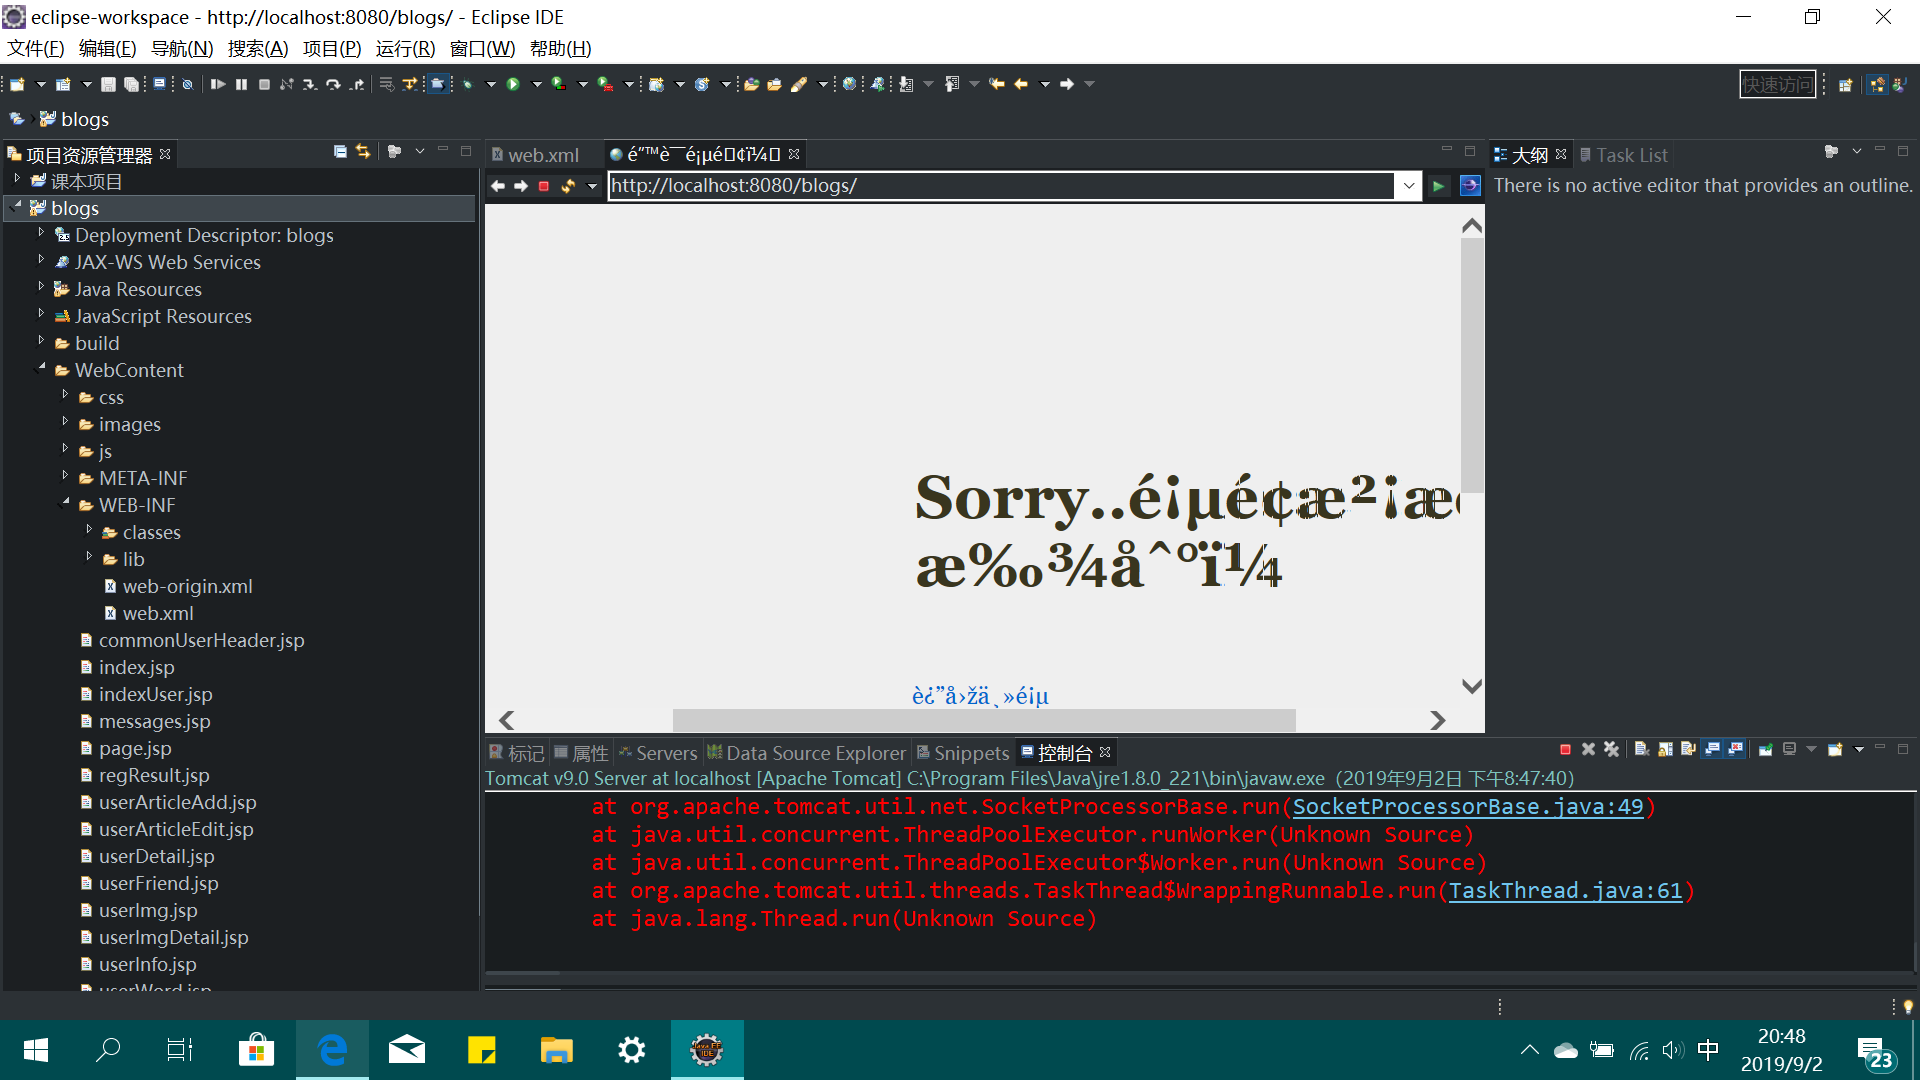Click the blue link in browser page
The image size is (1920, 1080).
point(980,696)
